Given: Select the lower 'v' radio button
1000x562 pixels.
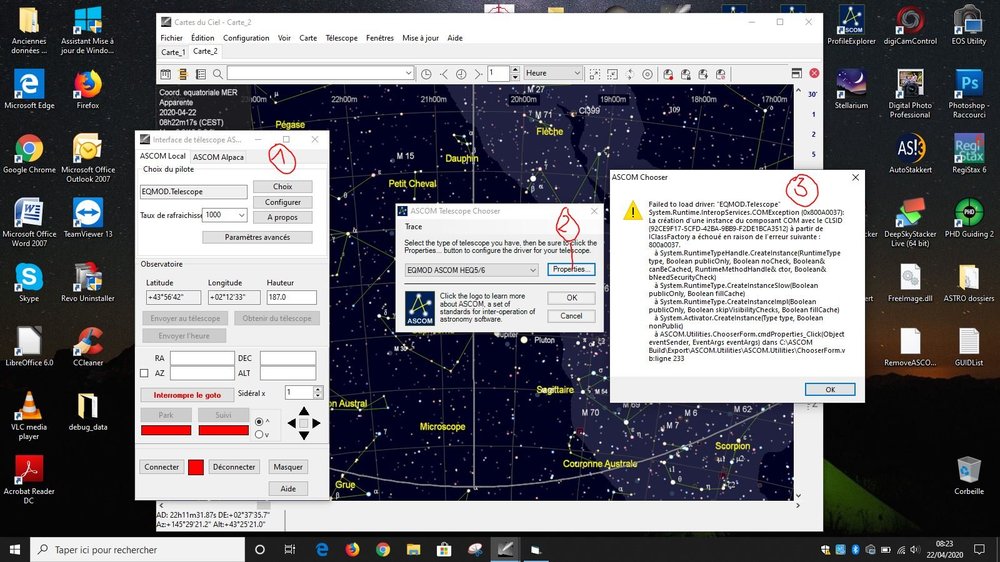Looking at the screenshot, I should [x=259, y=434].
